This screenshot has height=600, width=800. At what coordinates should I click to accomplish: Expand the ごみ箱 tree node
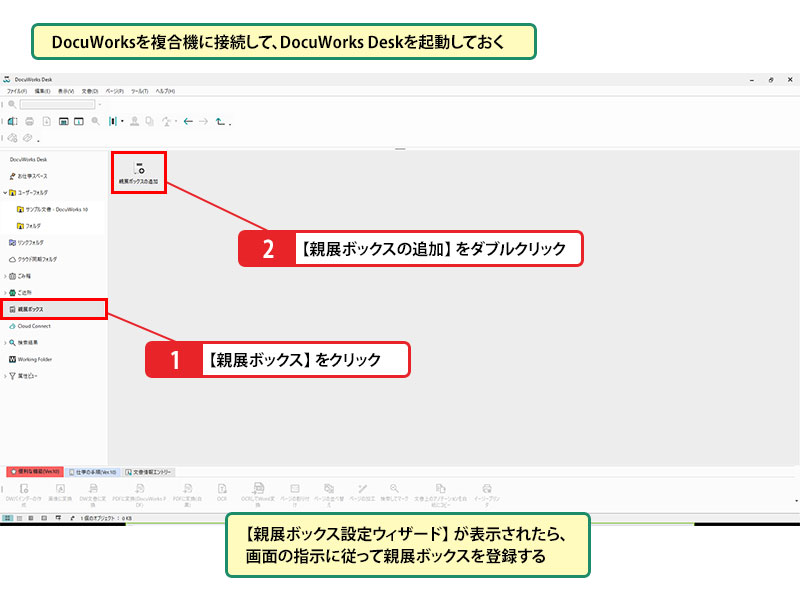5,276
